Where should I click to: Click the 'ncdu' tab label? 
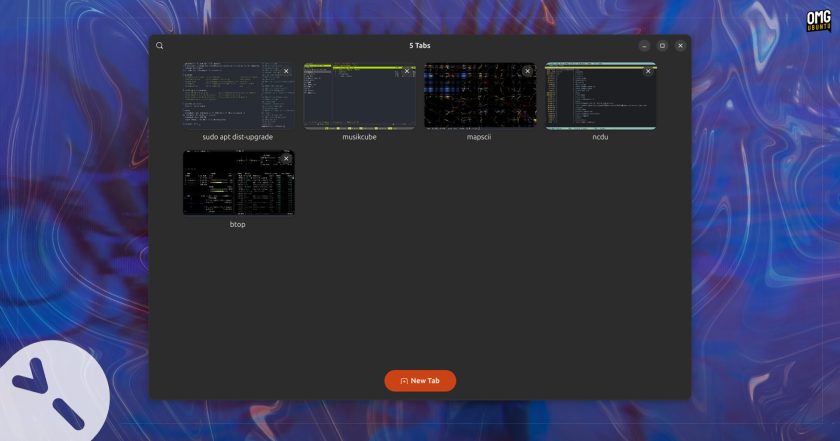(600, 137)
